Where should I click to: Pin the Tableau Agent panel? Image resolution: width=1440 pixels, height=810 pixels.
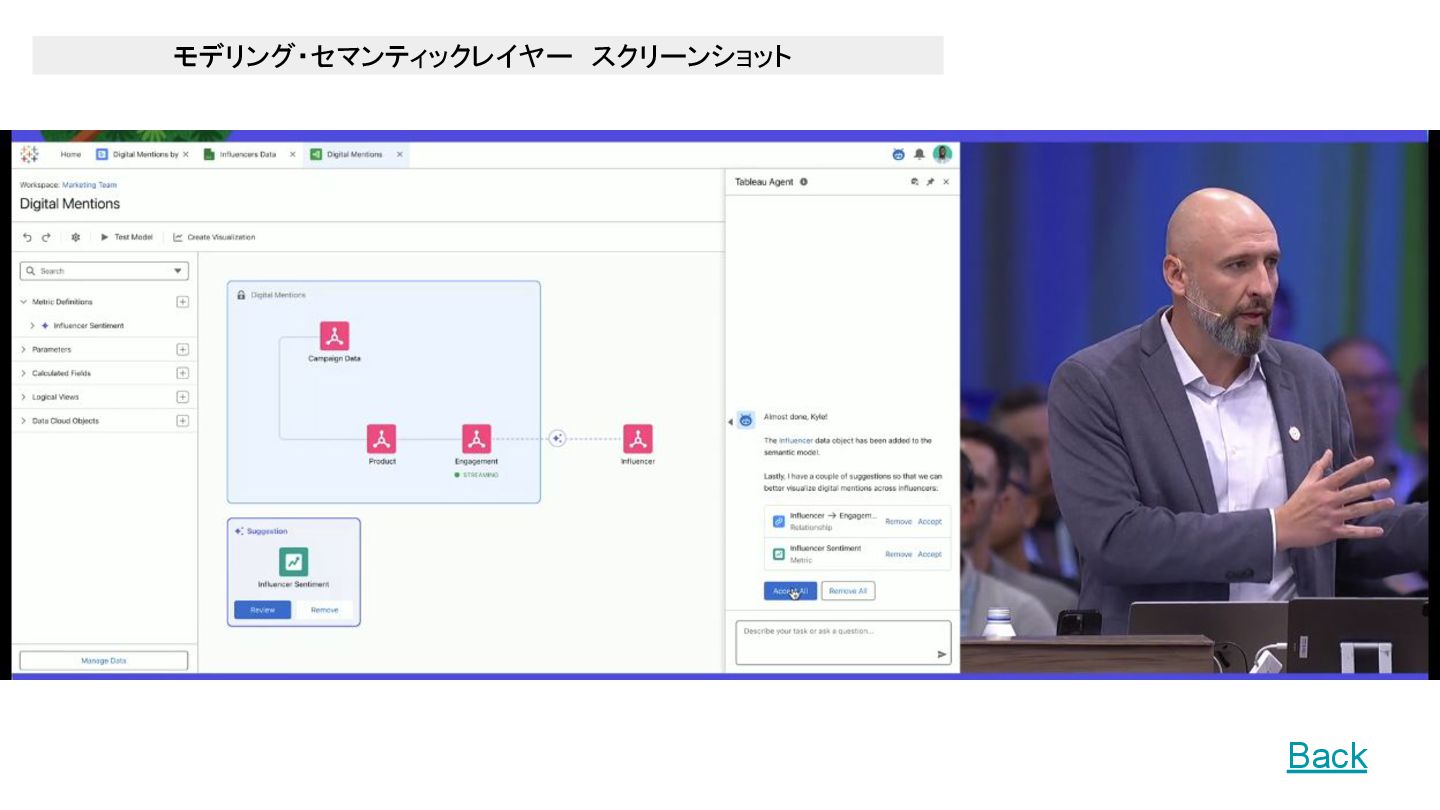click(930, 182)
